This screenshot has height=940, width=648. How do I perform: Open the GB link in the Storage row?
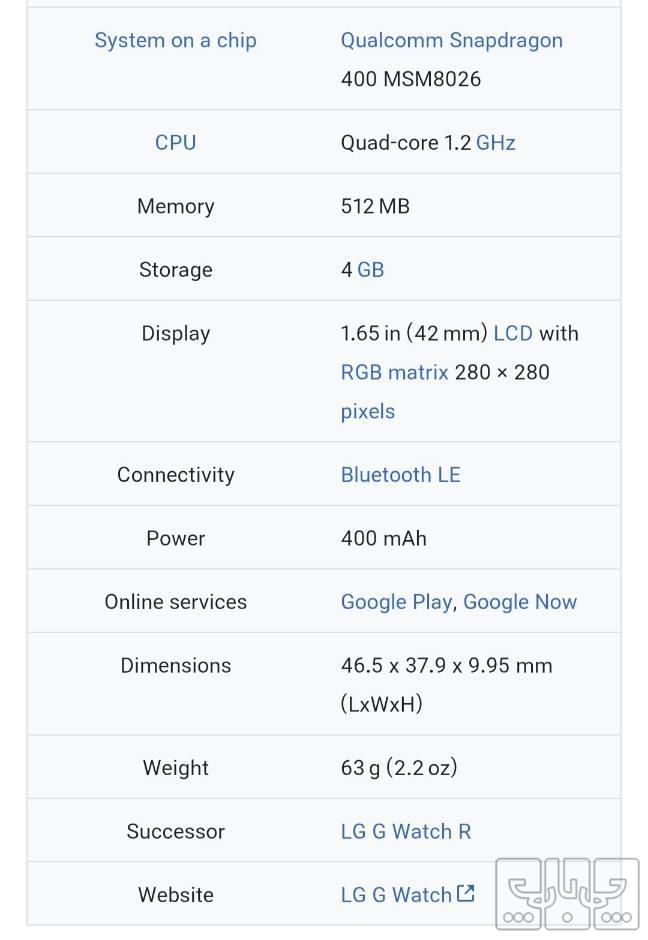370,270
